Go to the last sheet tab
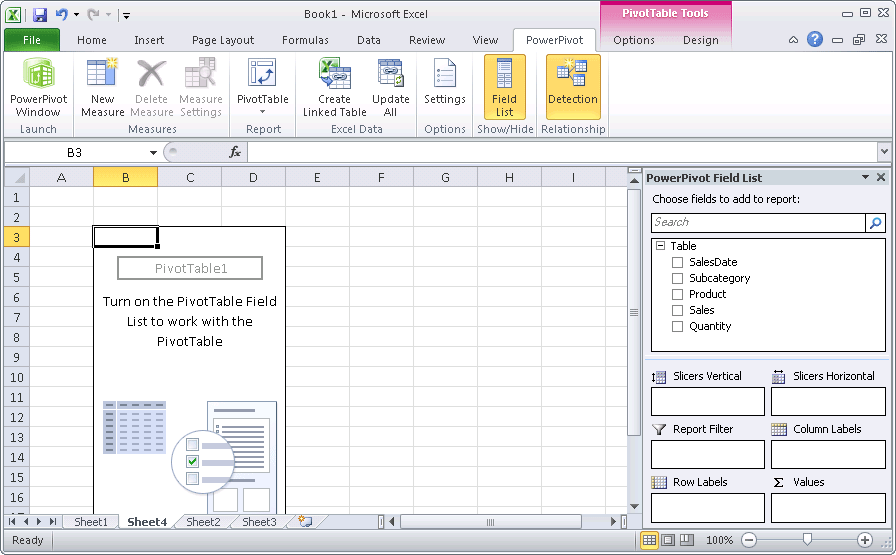Screen dimensions: 896x555 [x=53, y=521]
